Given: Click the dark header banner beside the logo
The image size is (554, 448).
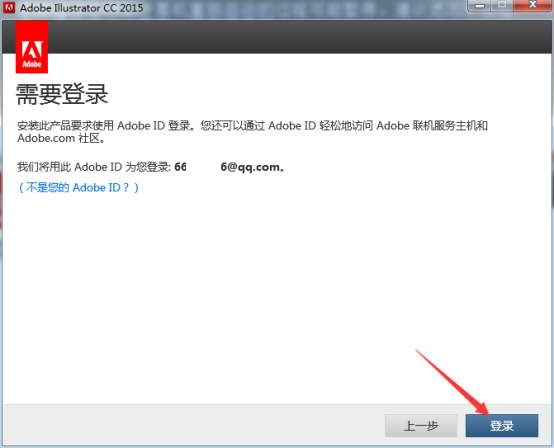Looking at the screenshot, I should 300,37.
